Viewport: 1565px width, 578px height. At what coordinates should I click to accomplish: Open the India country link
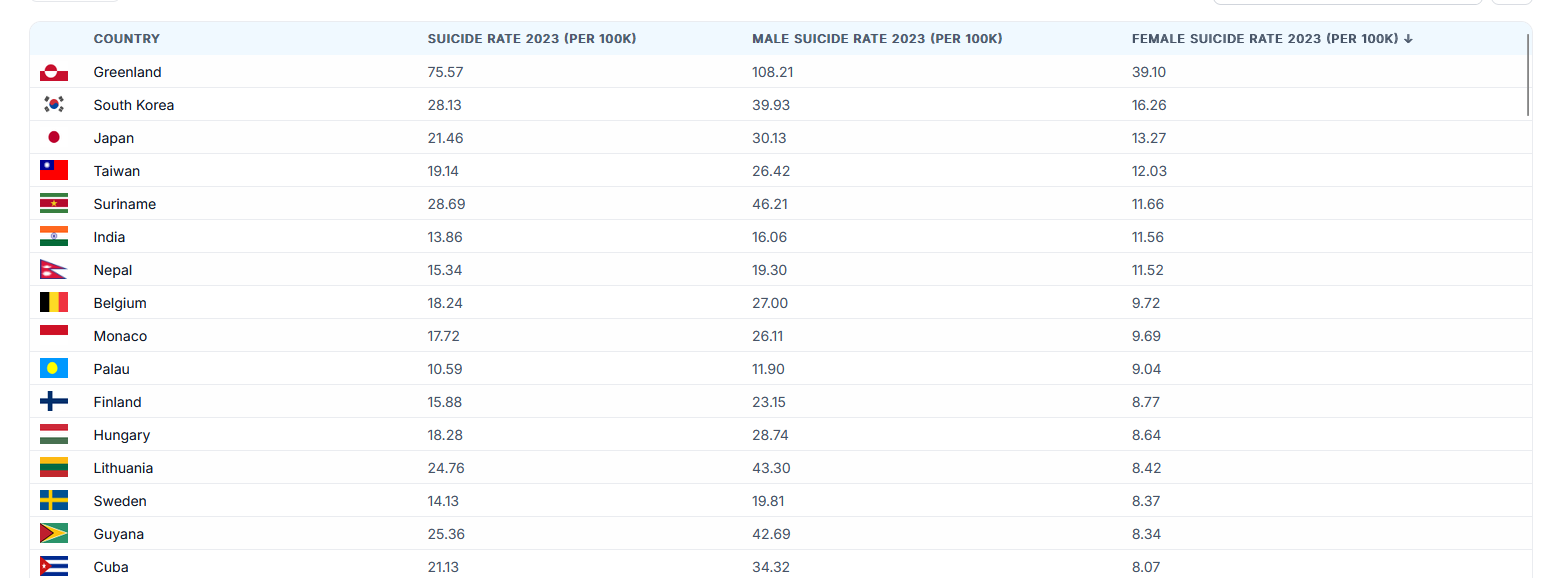pyautogui.click(x=110, y=237)
